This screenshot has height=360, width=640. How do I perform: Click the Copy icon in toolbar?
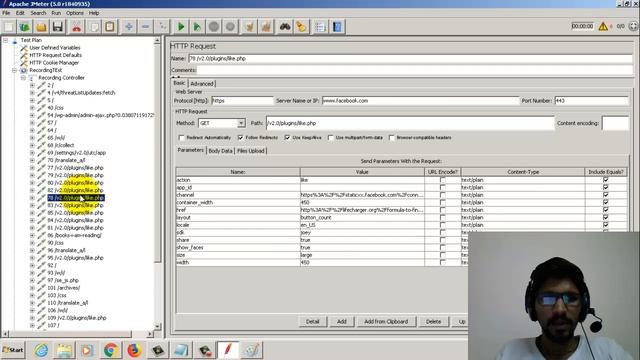click(93, 27)
